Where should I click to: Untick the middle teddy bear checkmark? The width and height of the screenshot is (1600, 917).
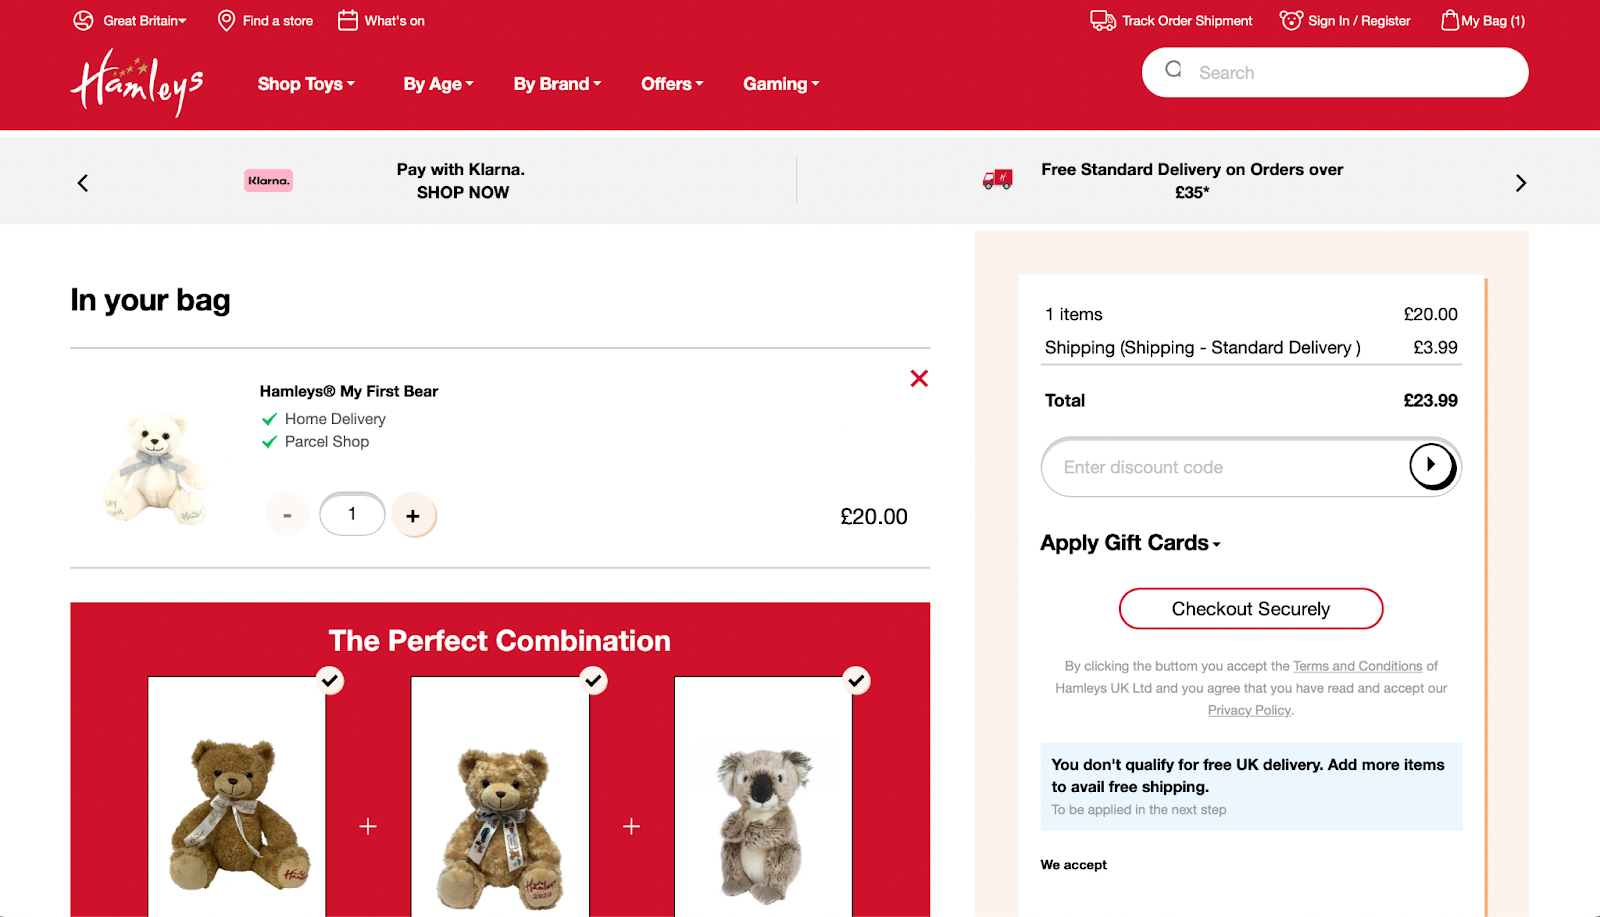point(593,681)
